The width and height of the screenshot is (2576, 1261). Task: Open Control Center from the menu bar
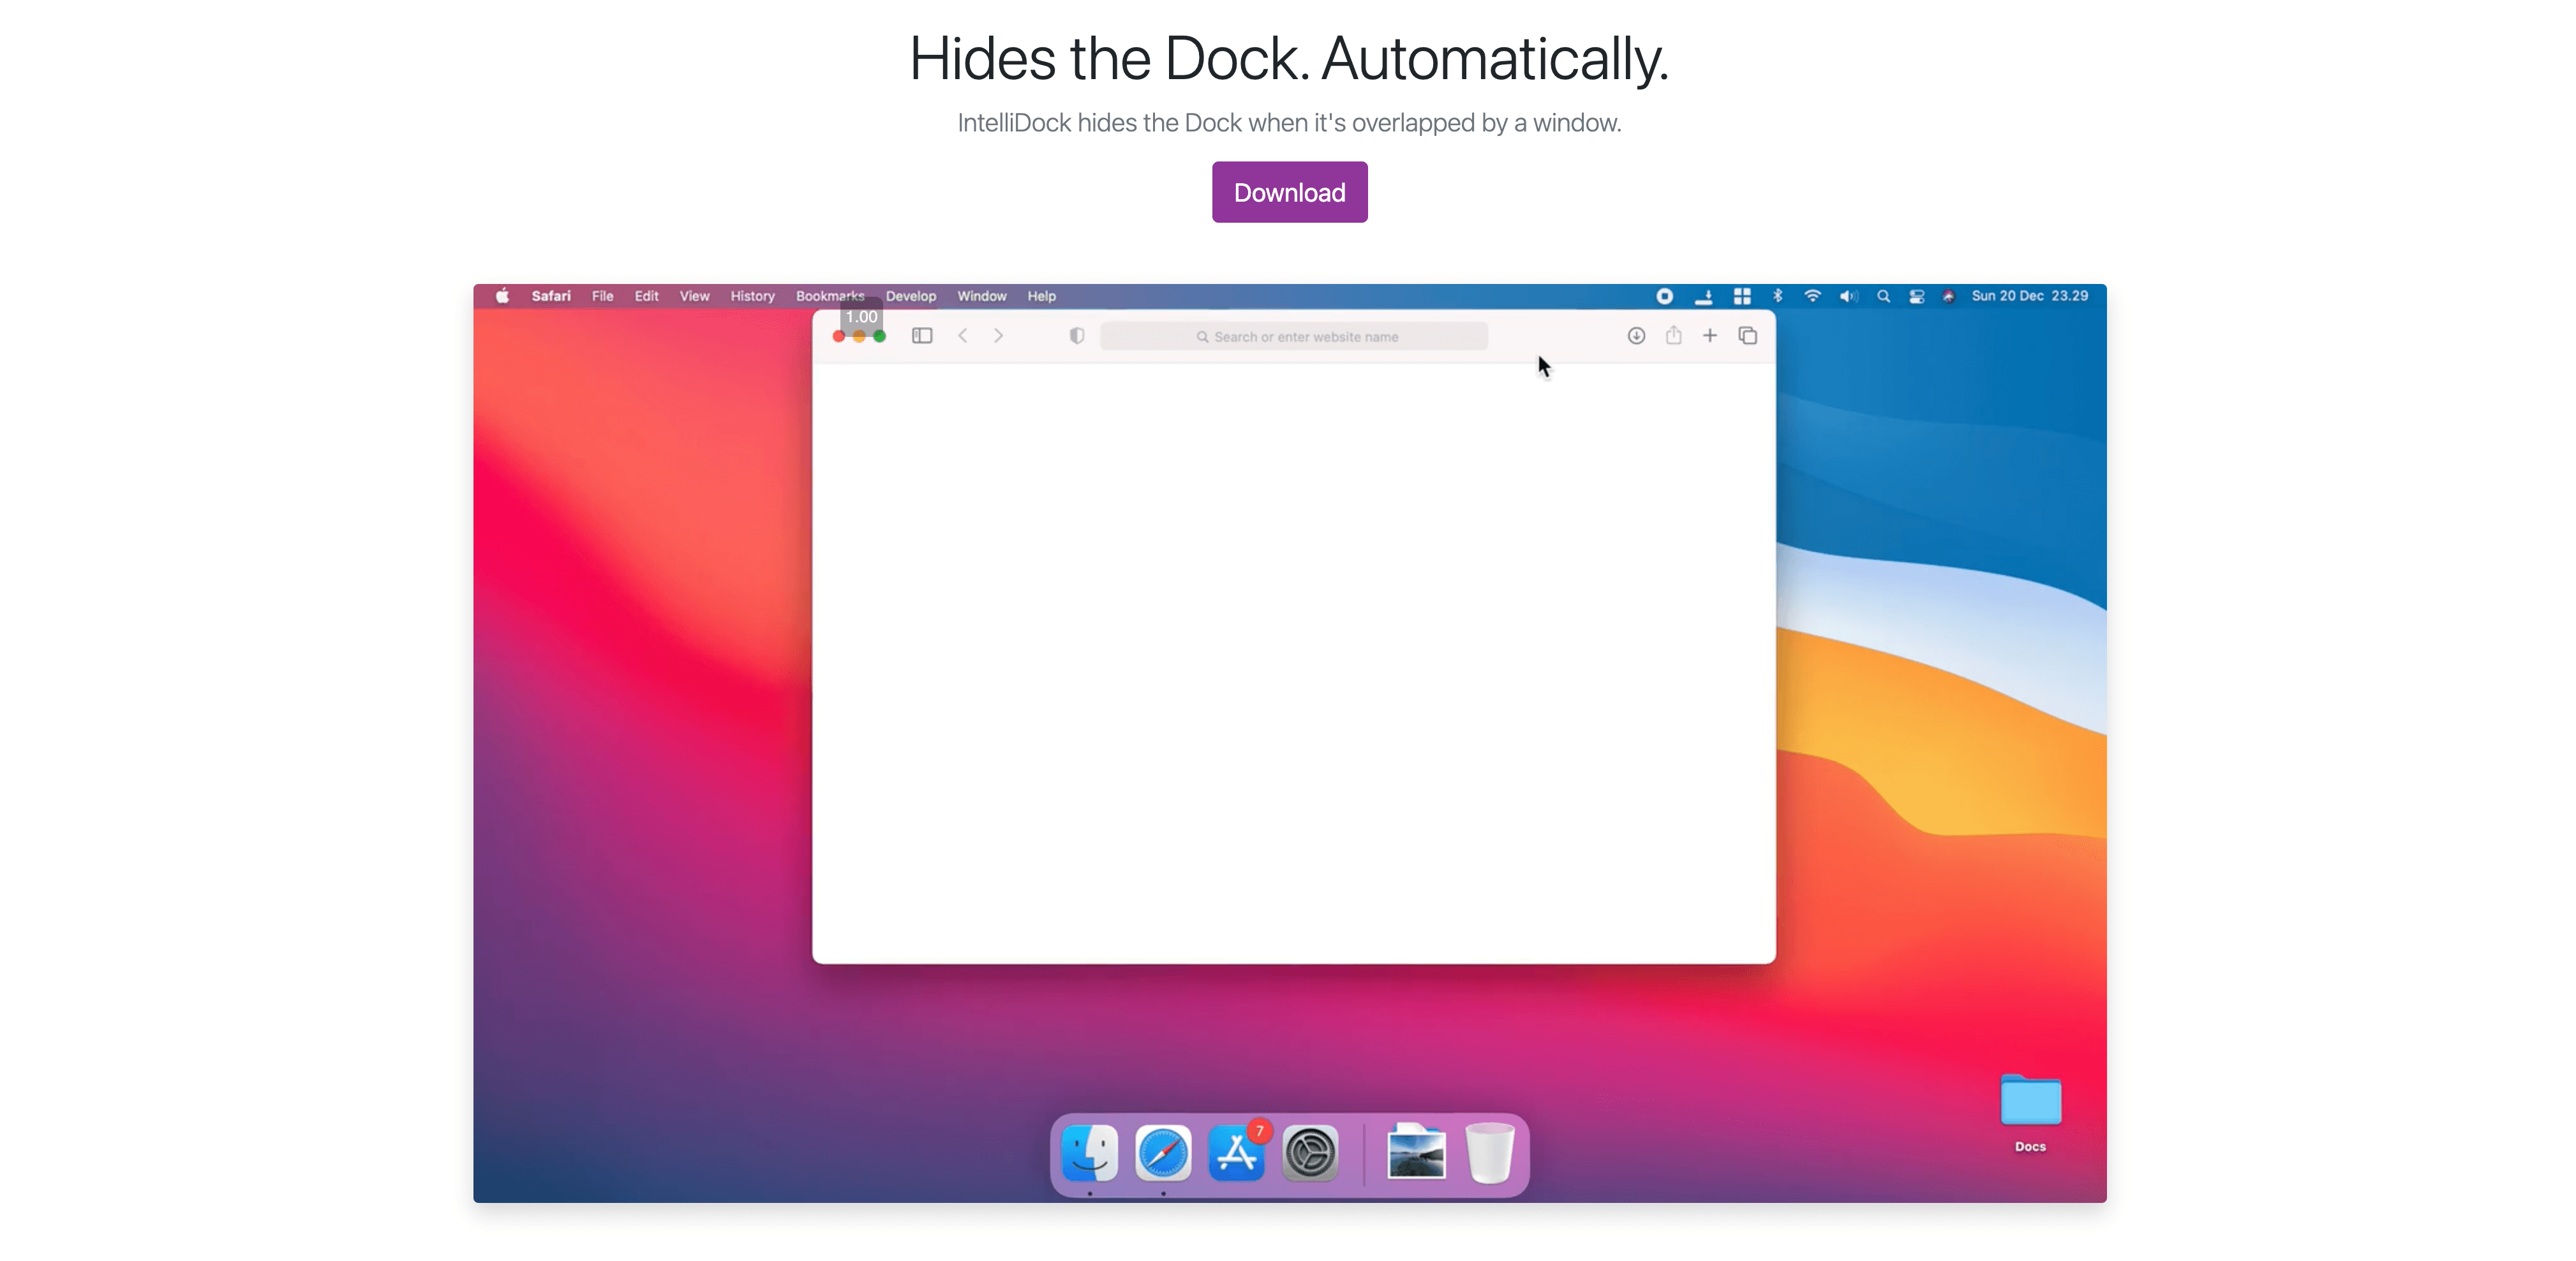(1917, 296)
